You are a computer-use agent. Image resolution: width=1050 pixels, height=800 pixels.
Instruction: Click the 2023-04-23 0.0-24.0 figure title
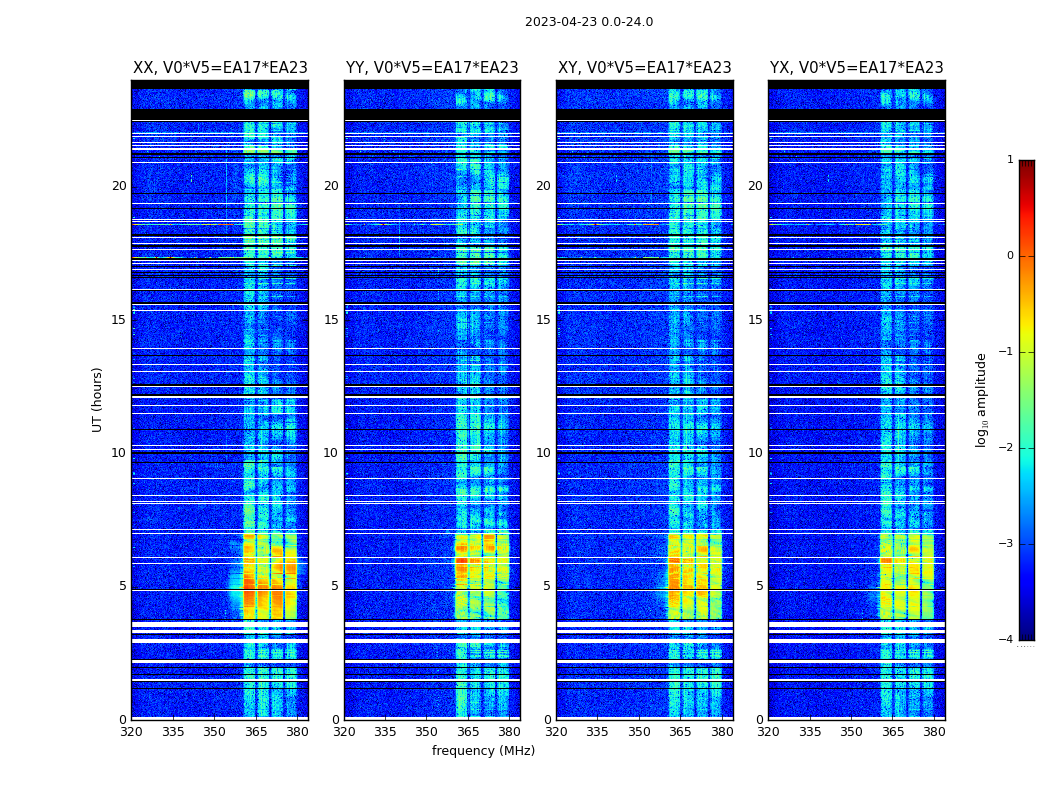589,21
